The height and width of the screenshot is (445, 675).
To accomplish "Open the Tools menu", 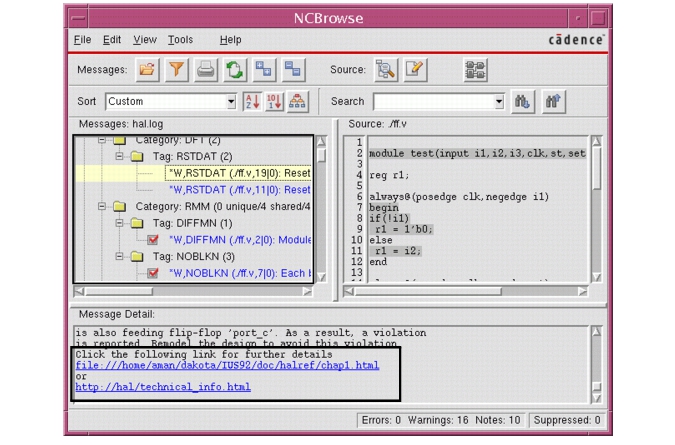I will [180, 40].
